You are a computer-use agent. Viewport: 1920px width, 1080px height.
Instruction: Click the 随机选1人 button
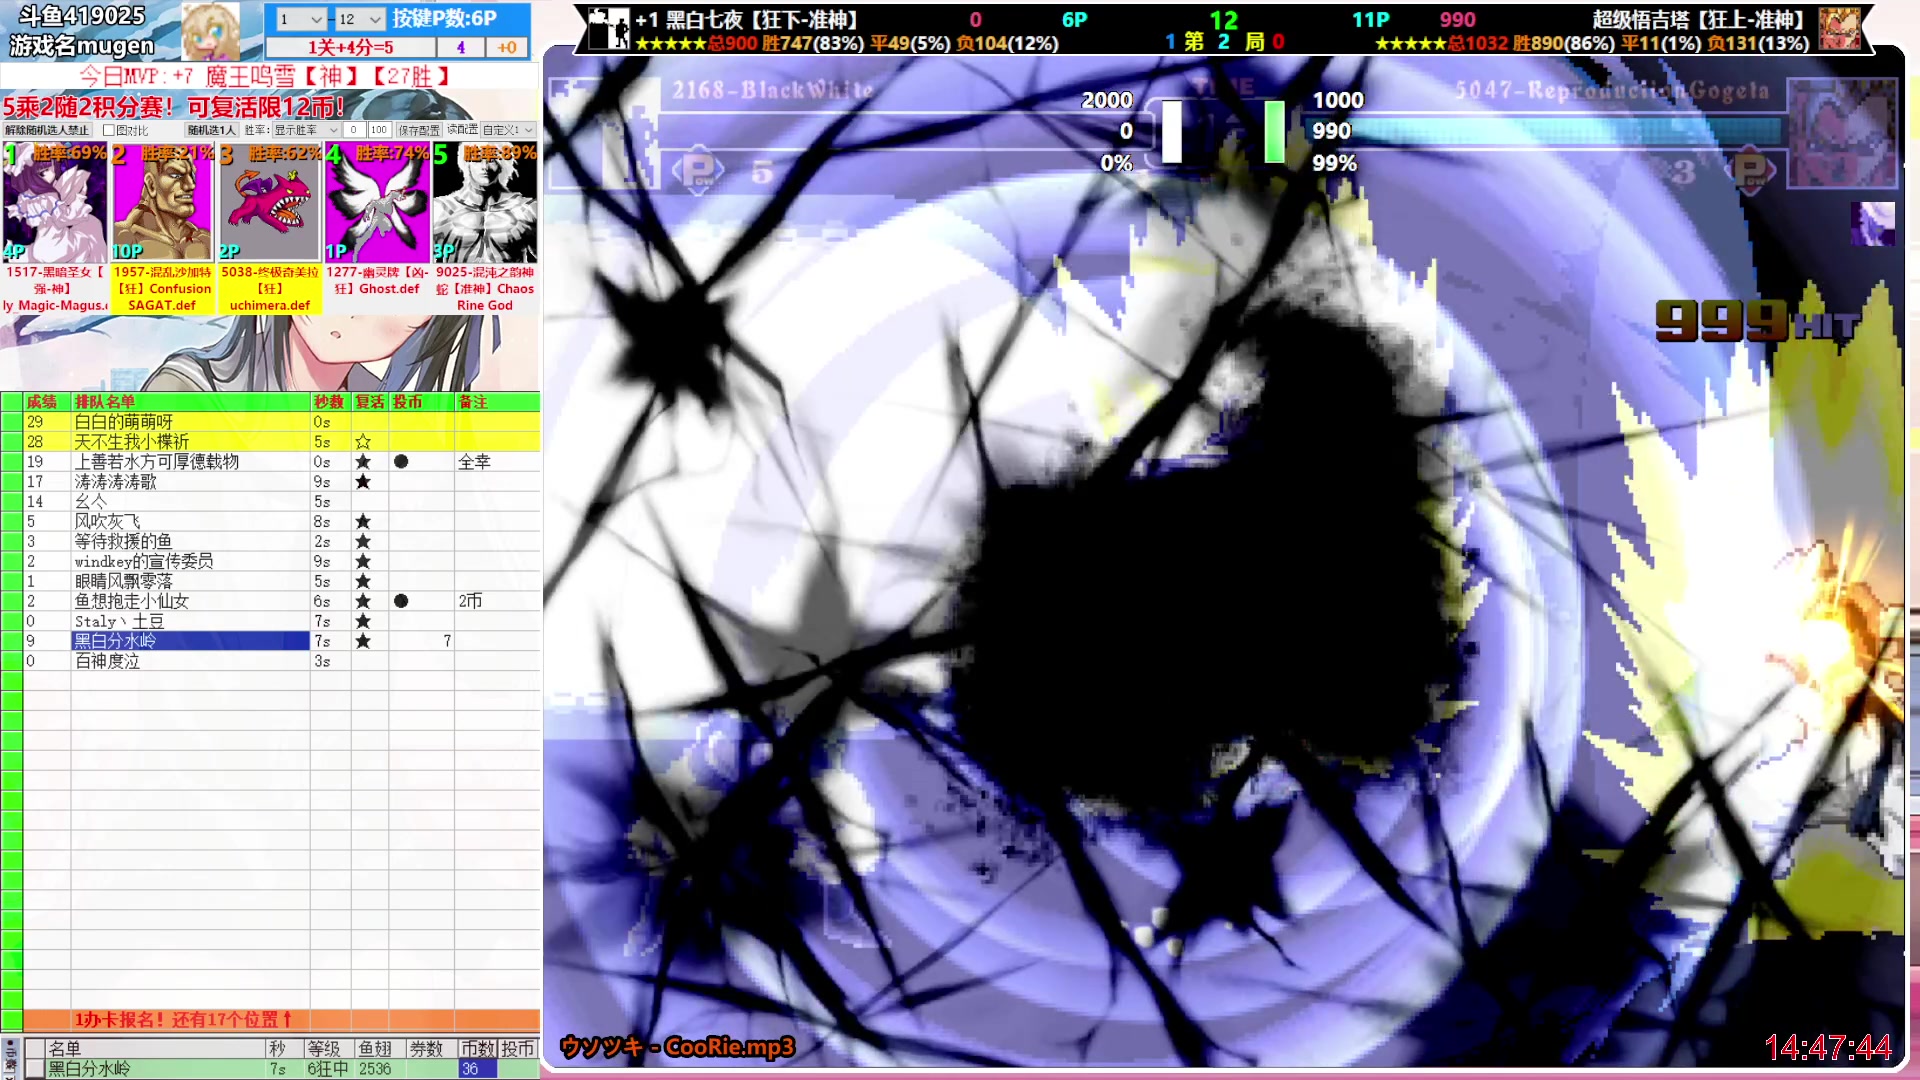click(211, 130)
